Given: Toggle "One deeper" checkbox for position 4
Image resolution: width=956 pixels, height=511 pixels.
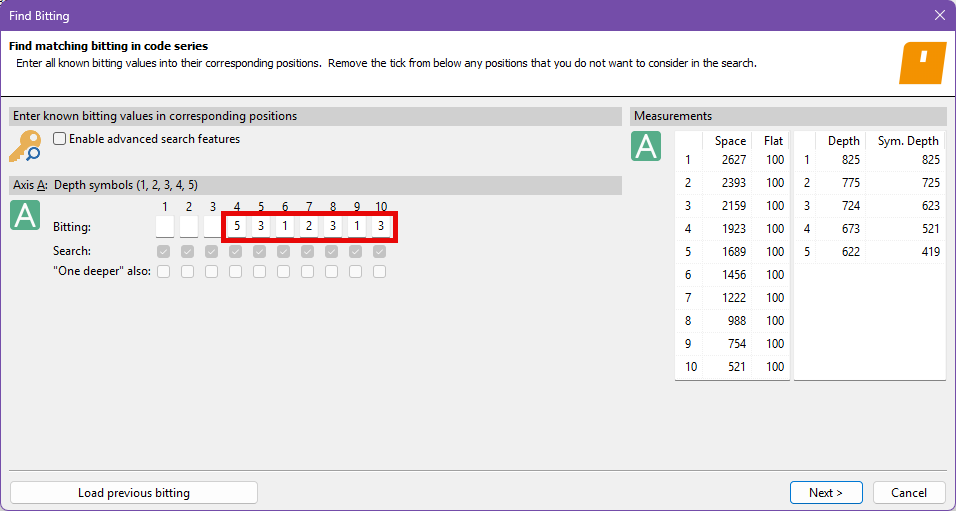Looking at the screenshot, I should tap(236, 271).
